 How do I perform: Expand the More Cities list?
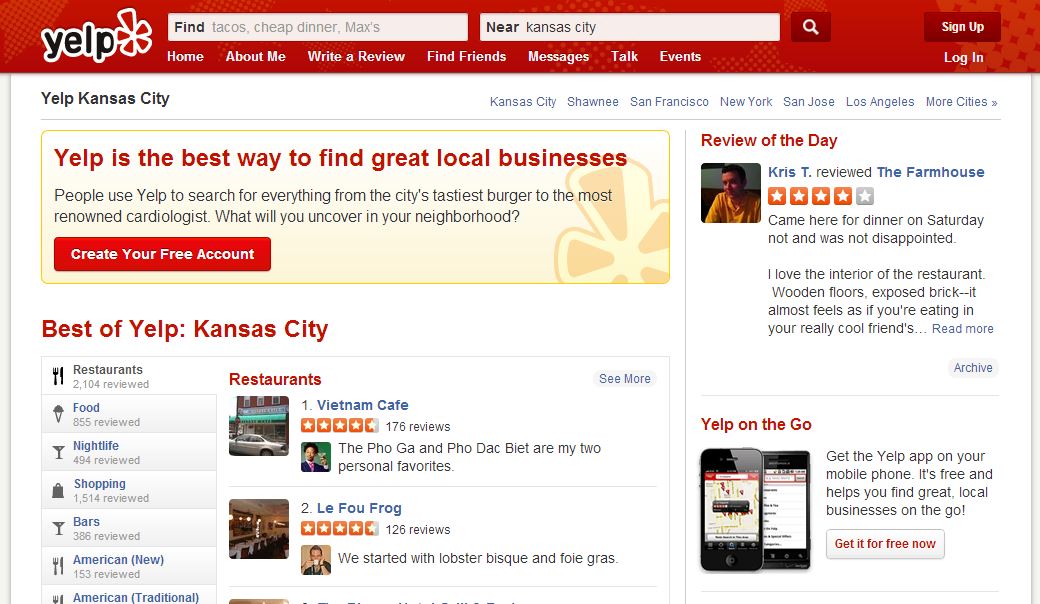tap(961, 101)
